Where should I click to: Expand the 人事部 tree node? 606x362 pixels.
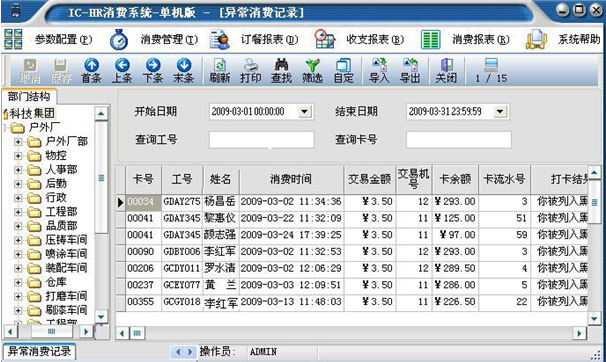[x=18, y=170]
